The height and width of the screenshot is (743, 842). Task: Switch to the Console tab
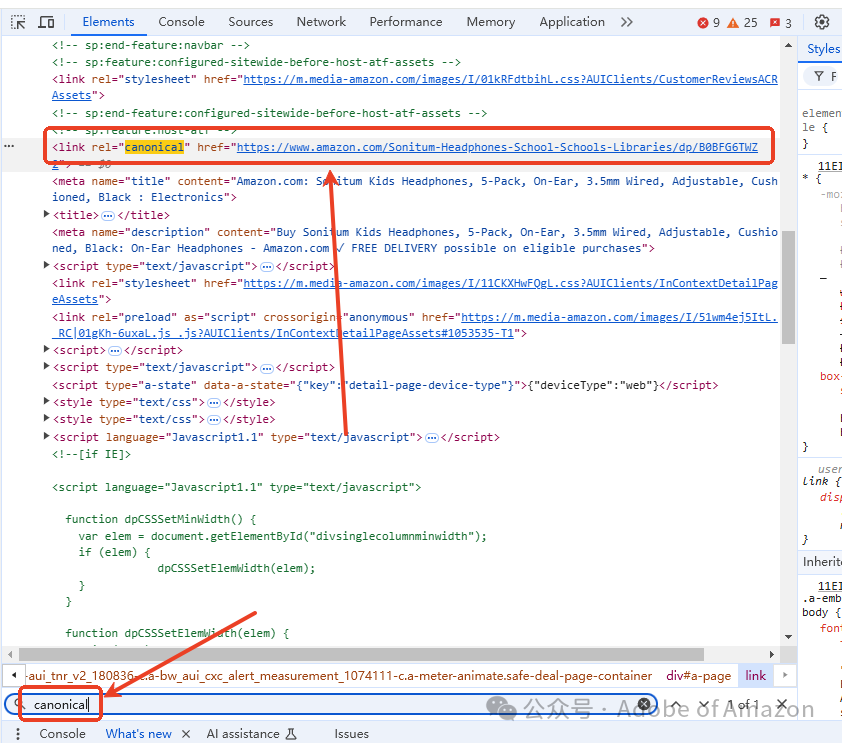[x=181, y=22]
